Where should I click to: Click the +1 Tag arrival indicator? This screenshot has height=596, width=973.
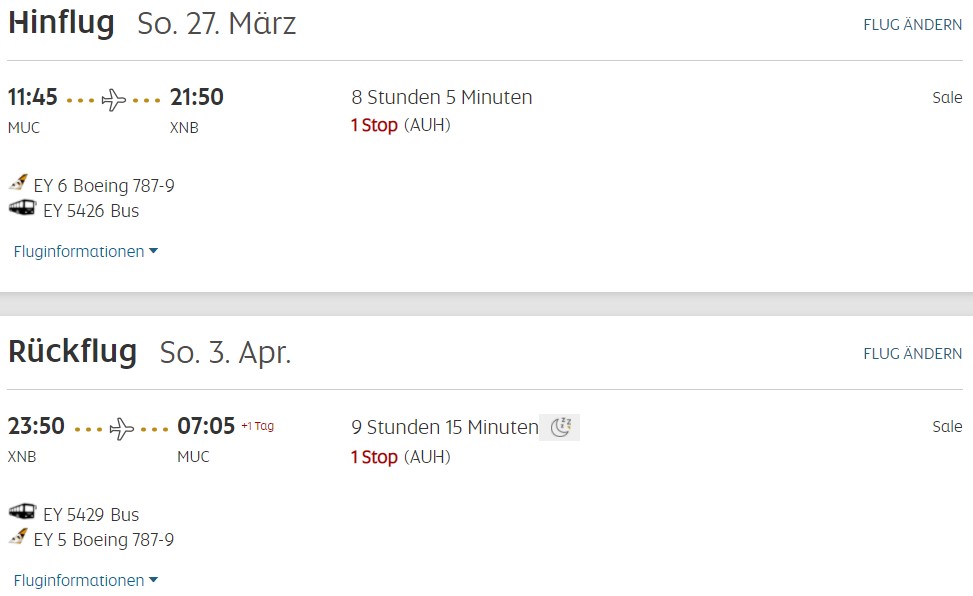257,426
